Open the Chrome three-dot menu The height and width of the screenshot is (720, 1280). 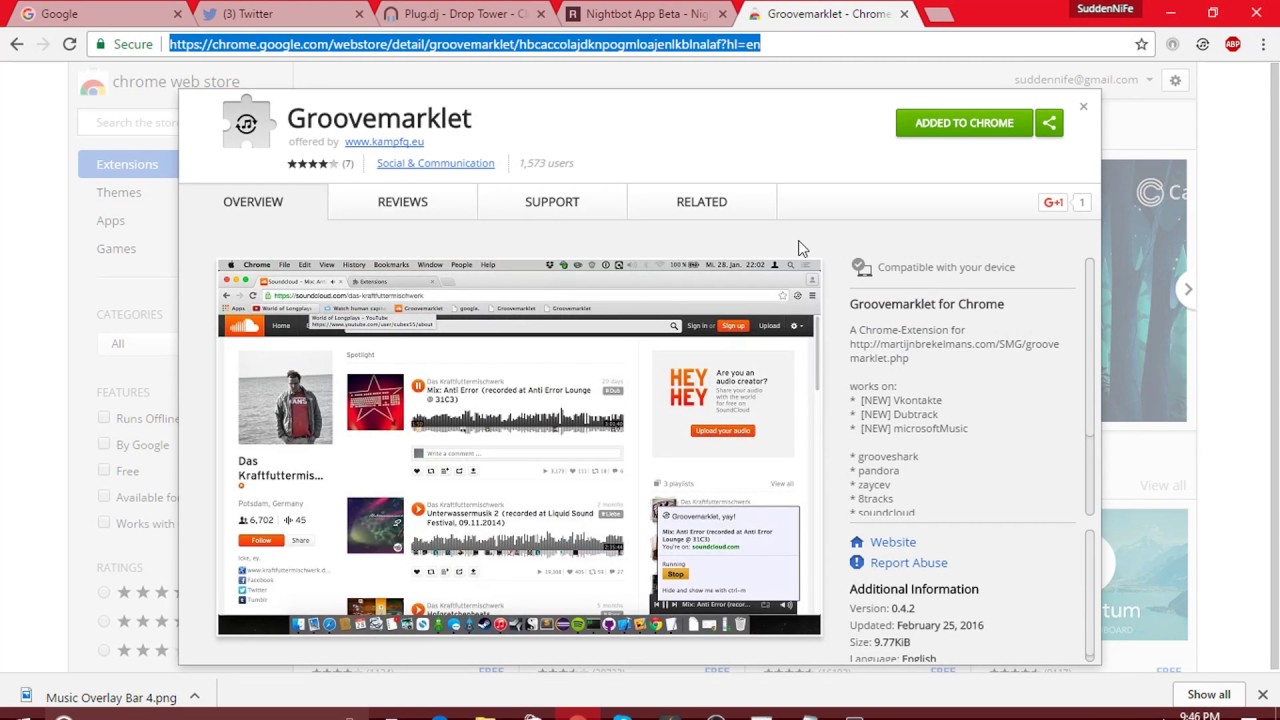tap(1262, 44)
